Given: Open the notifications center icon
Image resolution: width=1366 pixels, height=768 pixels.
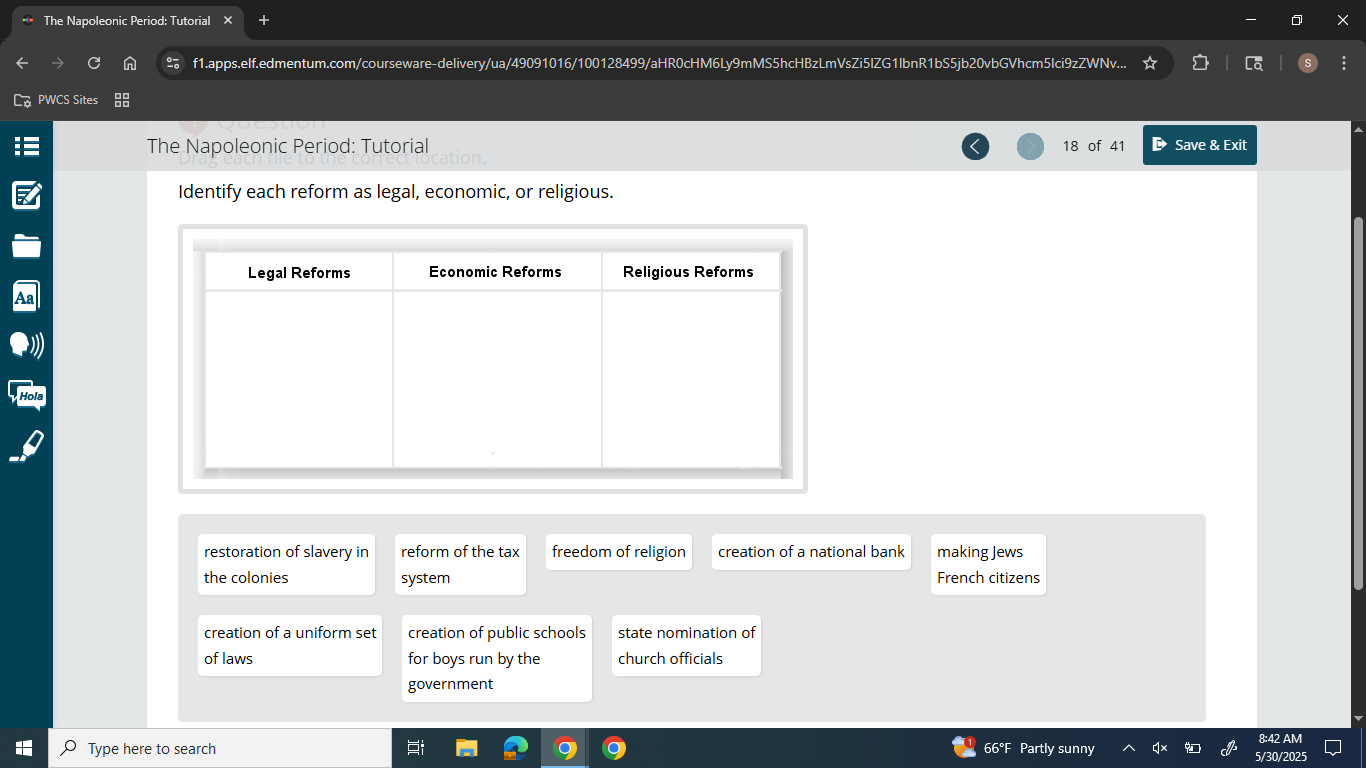Looking at the screenshot, I should (1333, 748).
